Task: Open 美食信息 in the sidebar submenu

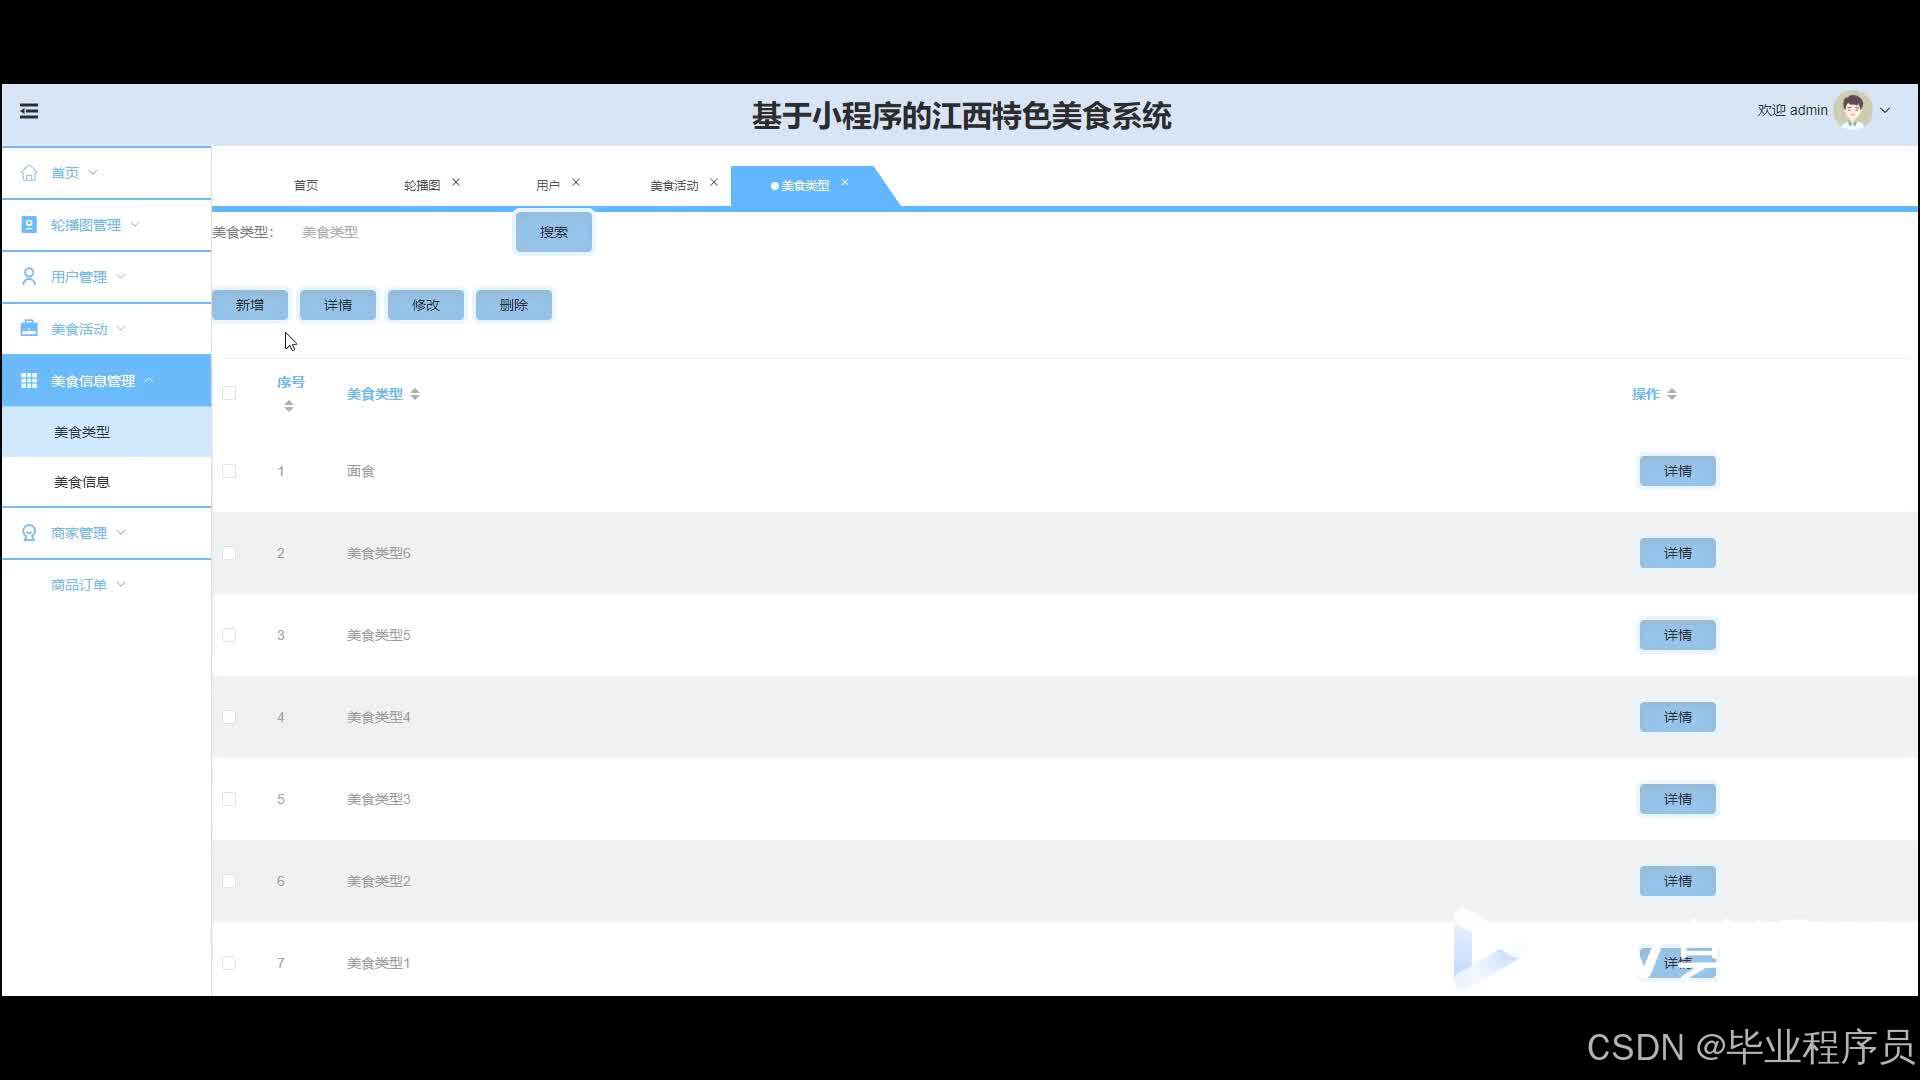Action: point(82,482)
